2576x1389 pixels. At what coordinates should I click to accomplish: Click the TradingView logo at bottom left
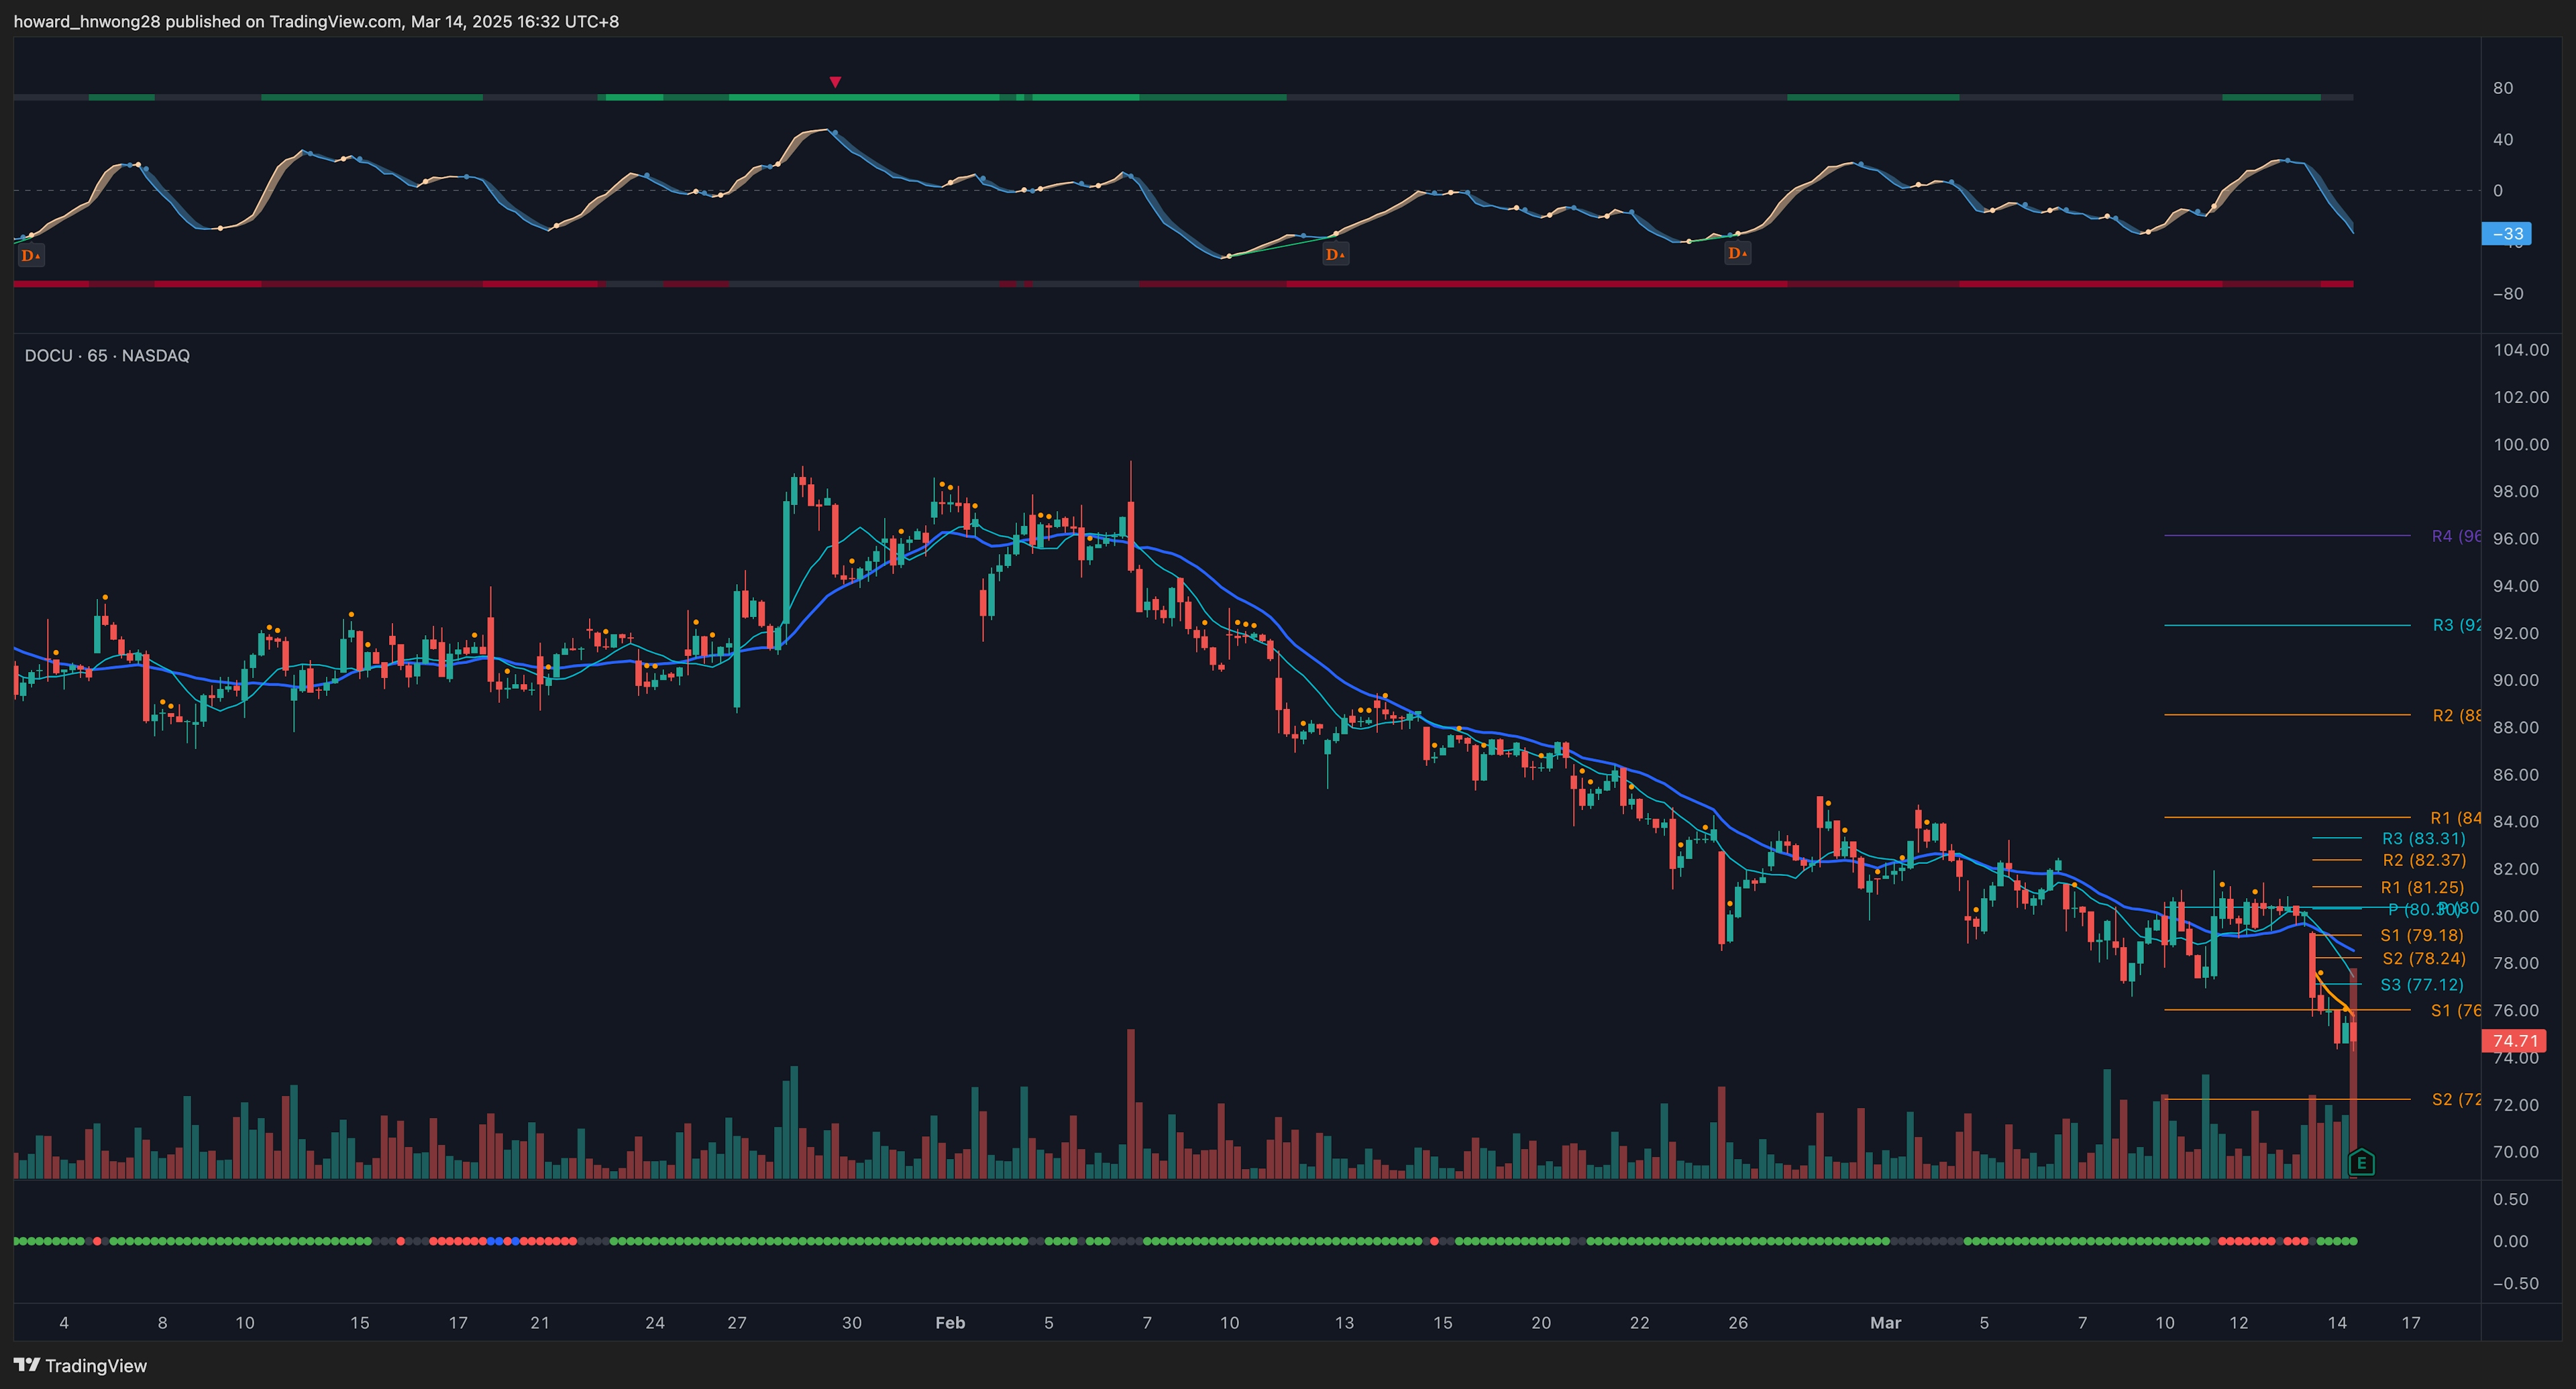click(x=80, y=1365)
